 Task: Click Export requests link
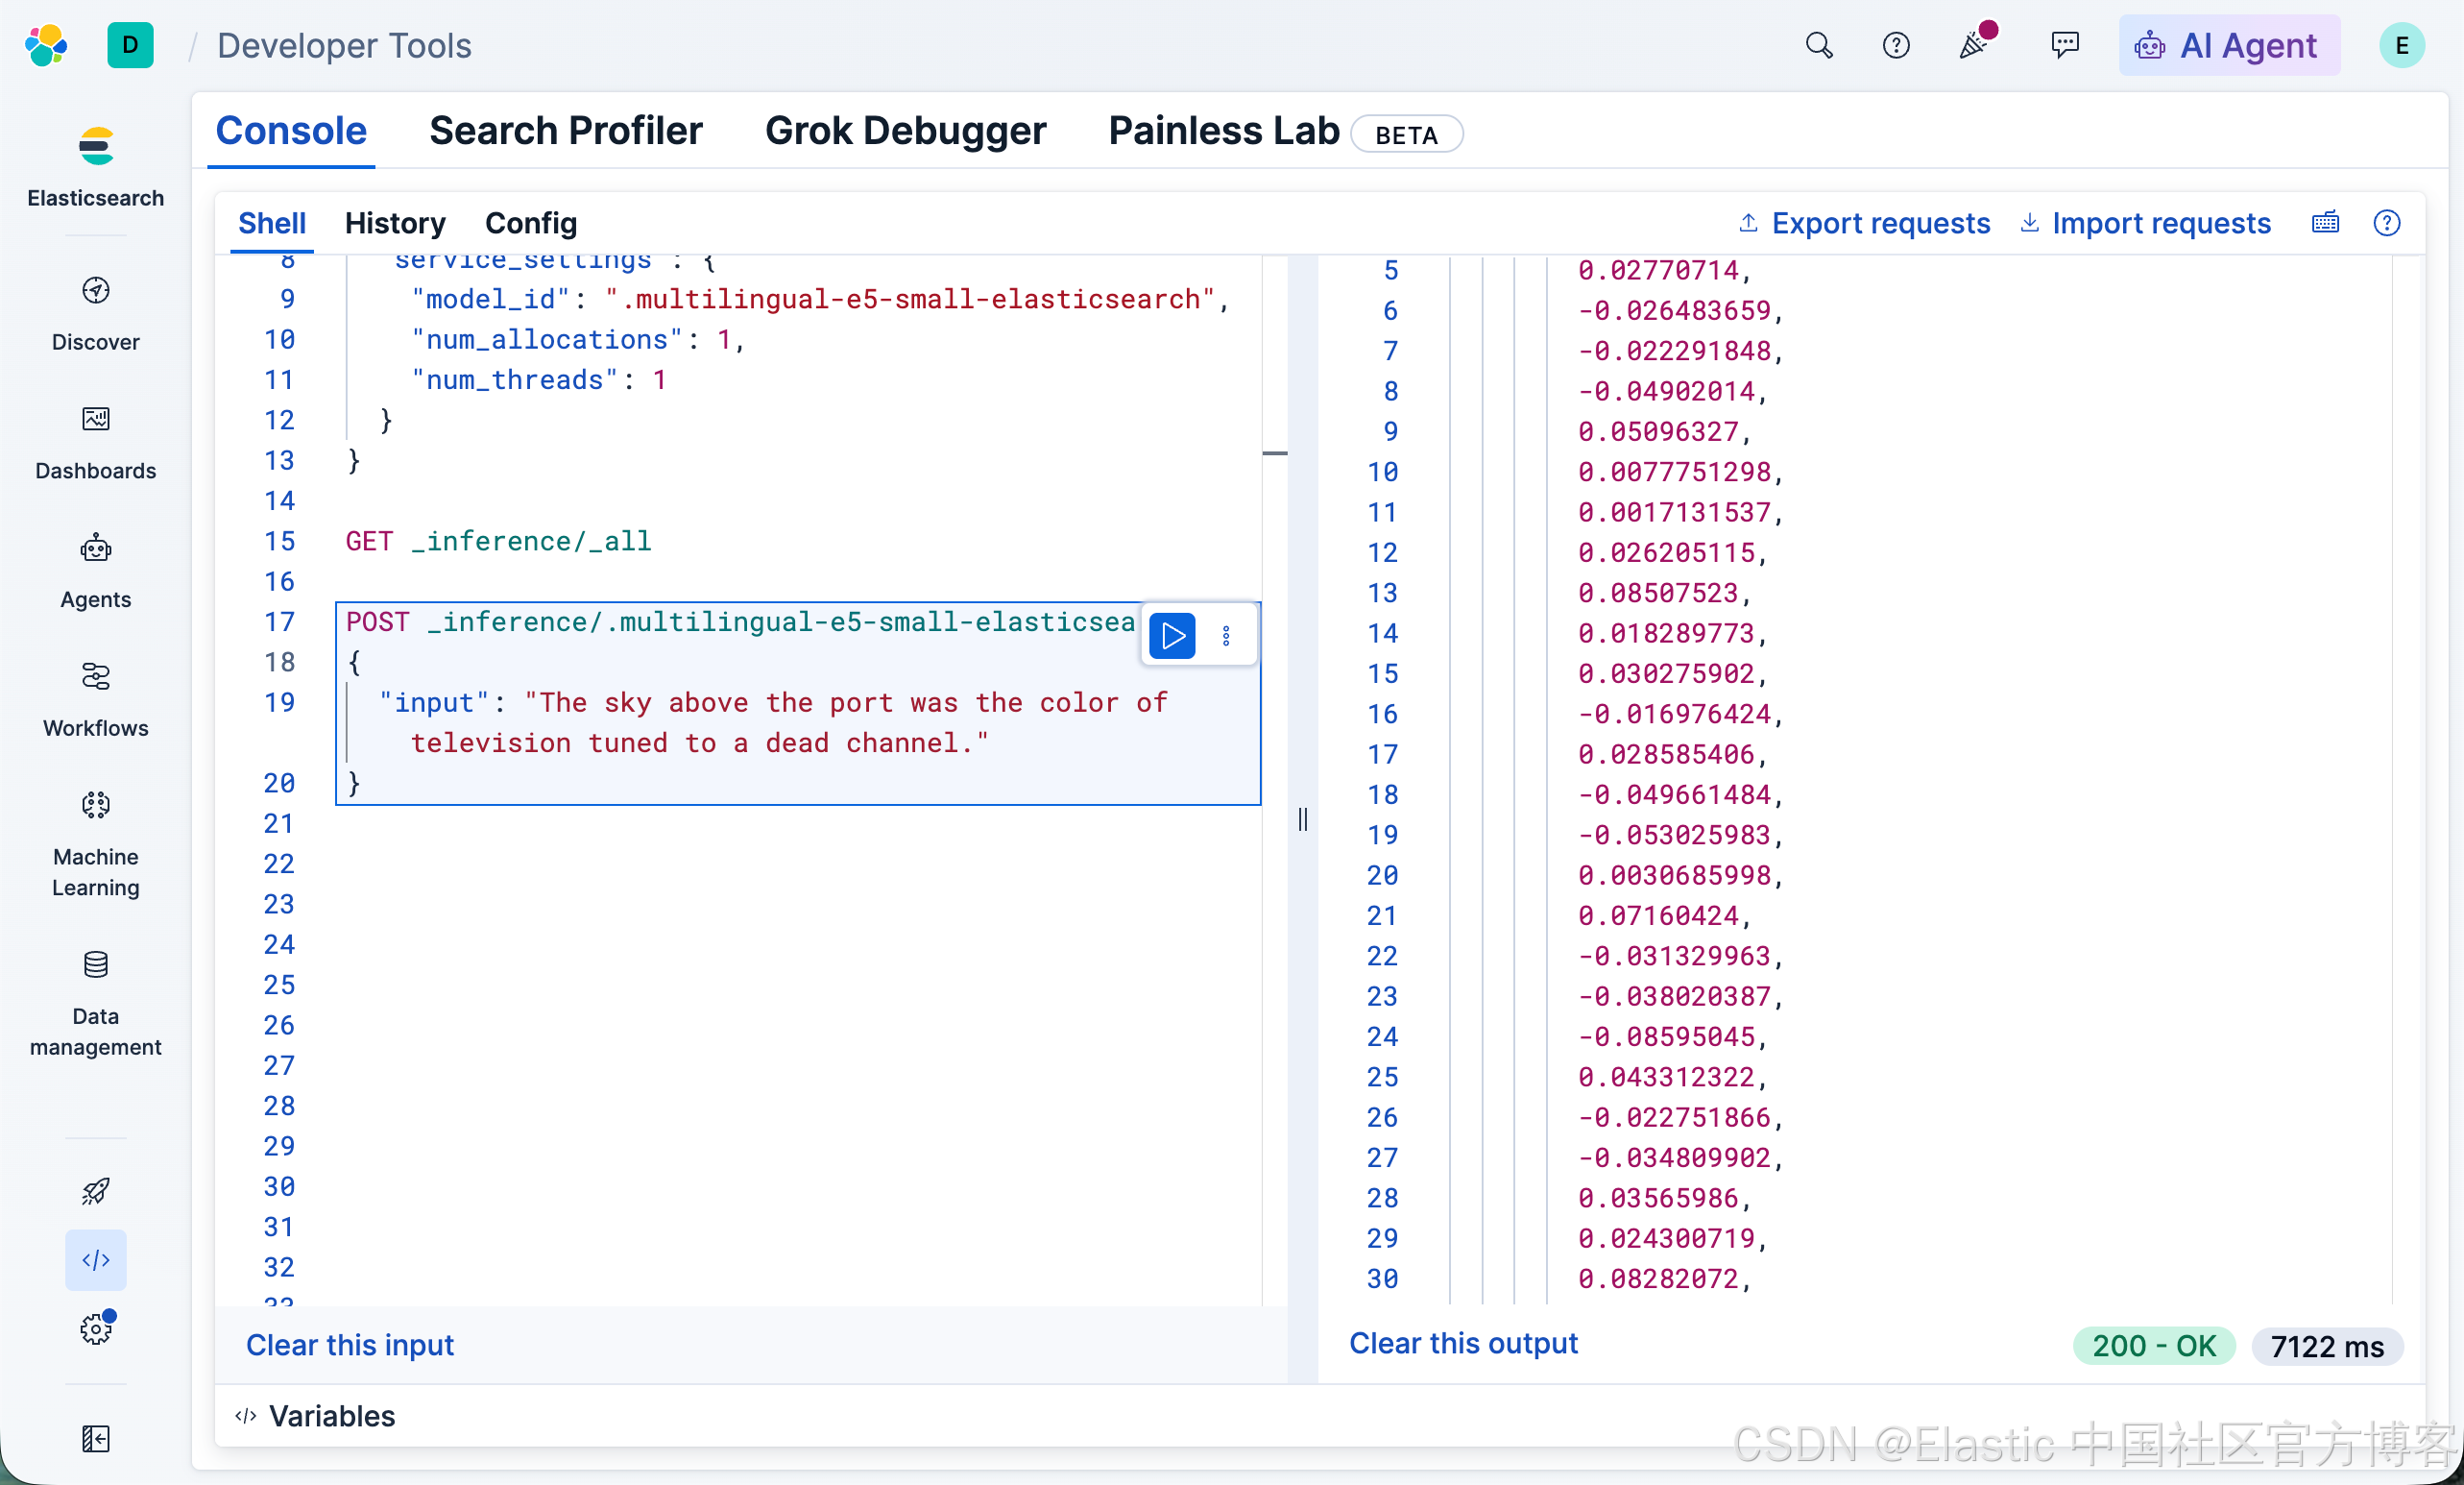point(1863,223)
